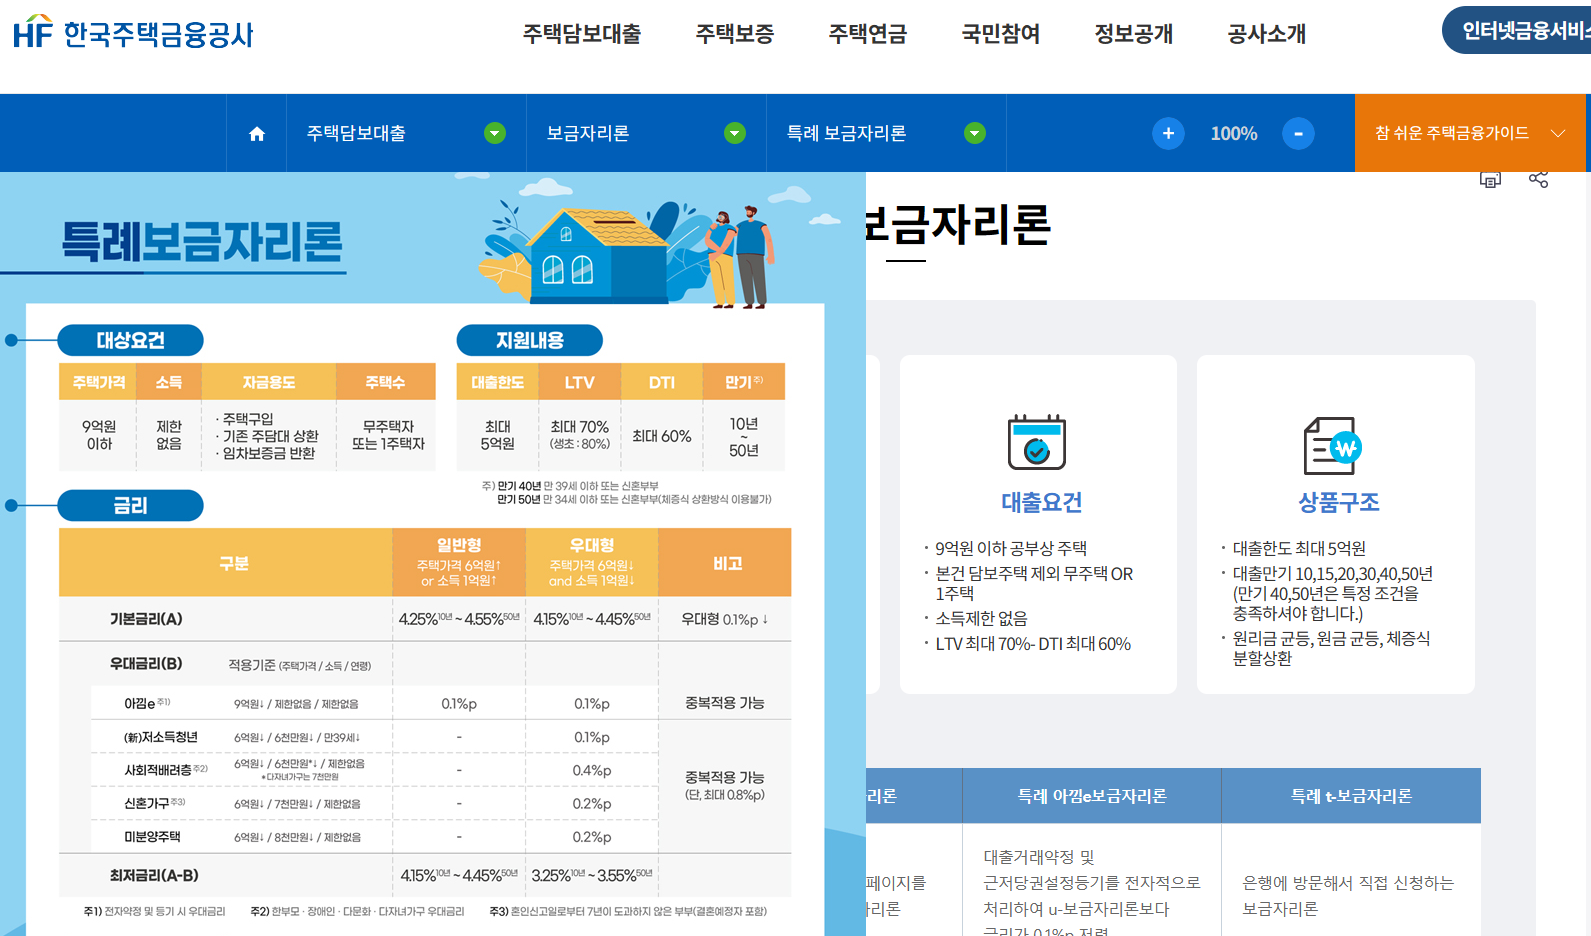This screenshot has height=936, width=1591.
Task: Click 대출요건 card heading
Action: 1042,502
